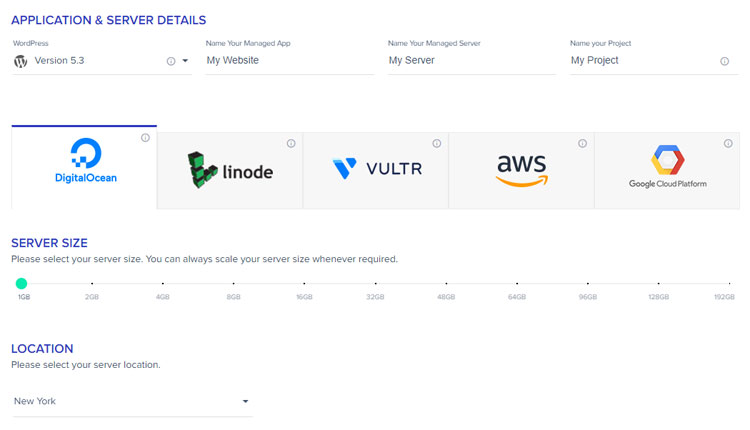Screen dimensions: 750x430
Task: Expand the New York location dropdown
Action: (245, 401)
